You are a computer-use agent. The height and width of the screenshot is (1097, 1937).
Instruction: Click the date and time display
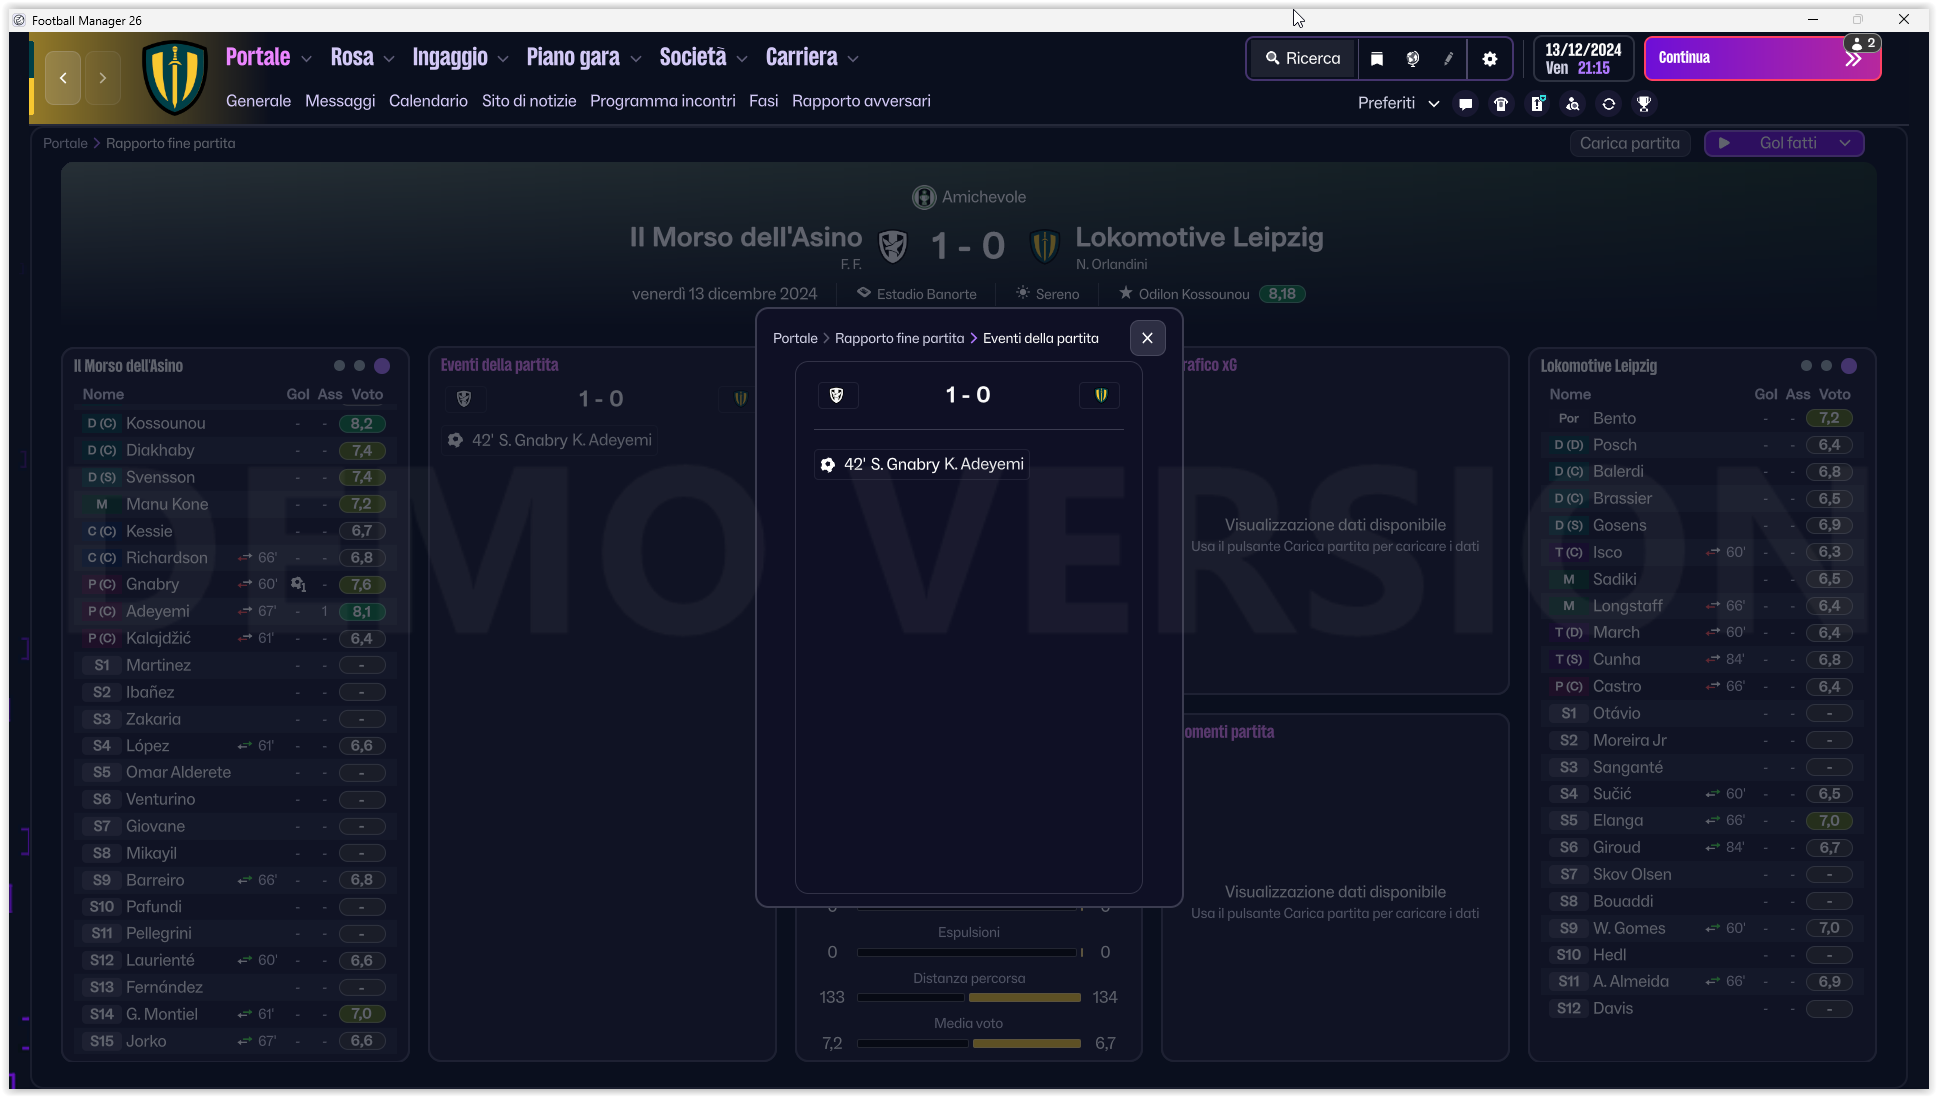1583,59
